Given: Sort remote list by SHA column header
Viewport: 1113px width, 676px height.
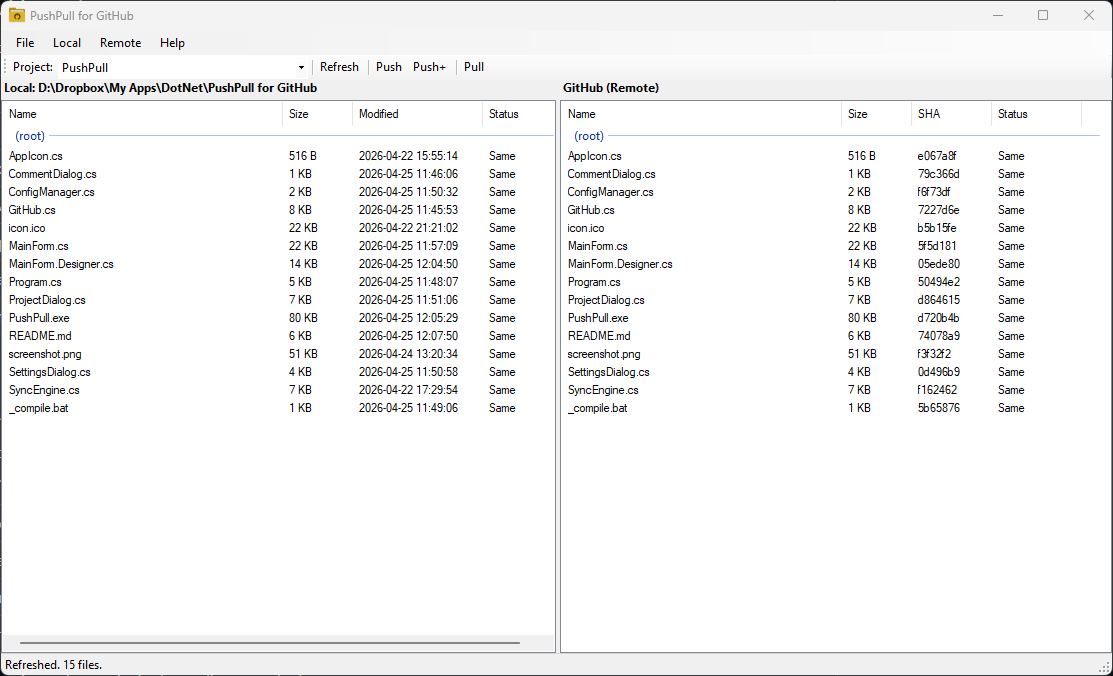Looking at the screenshot, I should pos(951,114).
